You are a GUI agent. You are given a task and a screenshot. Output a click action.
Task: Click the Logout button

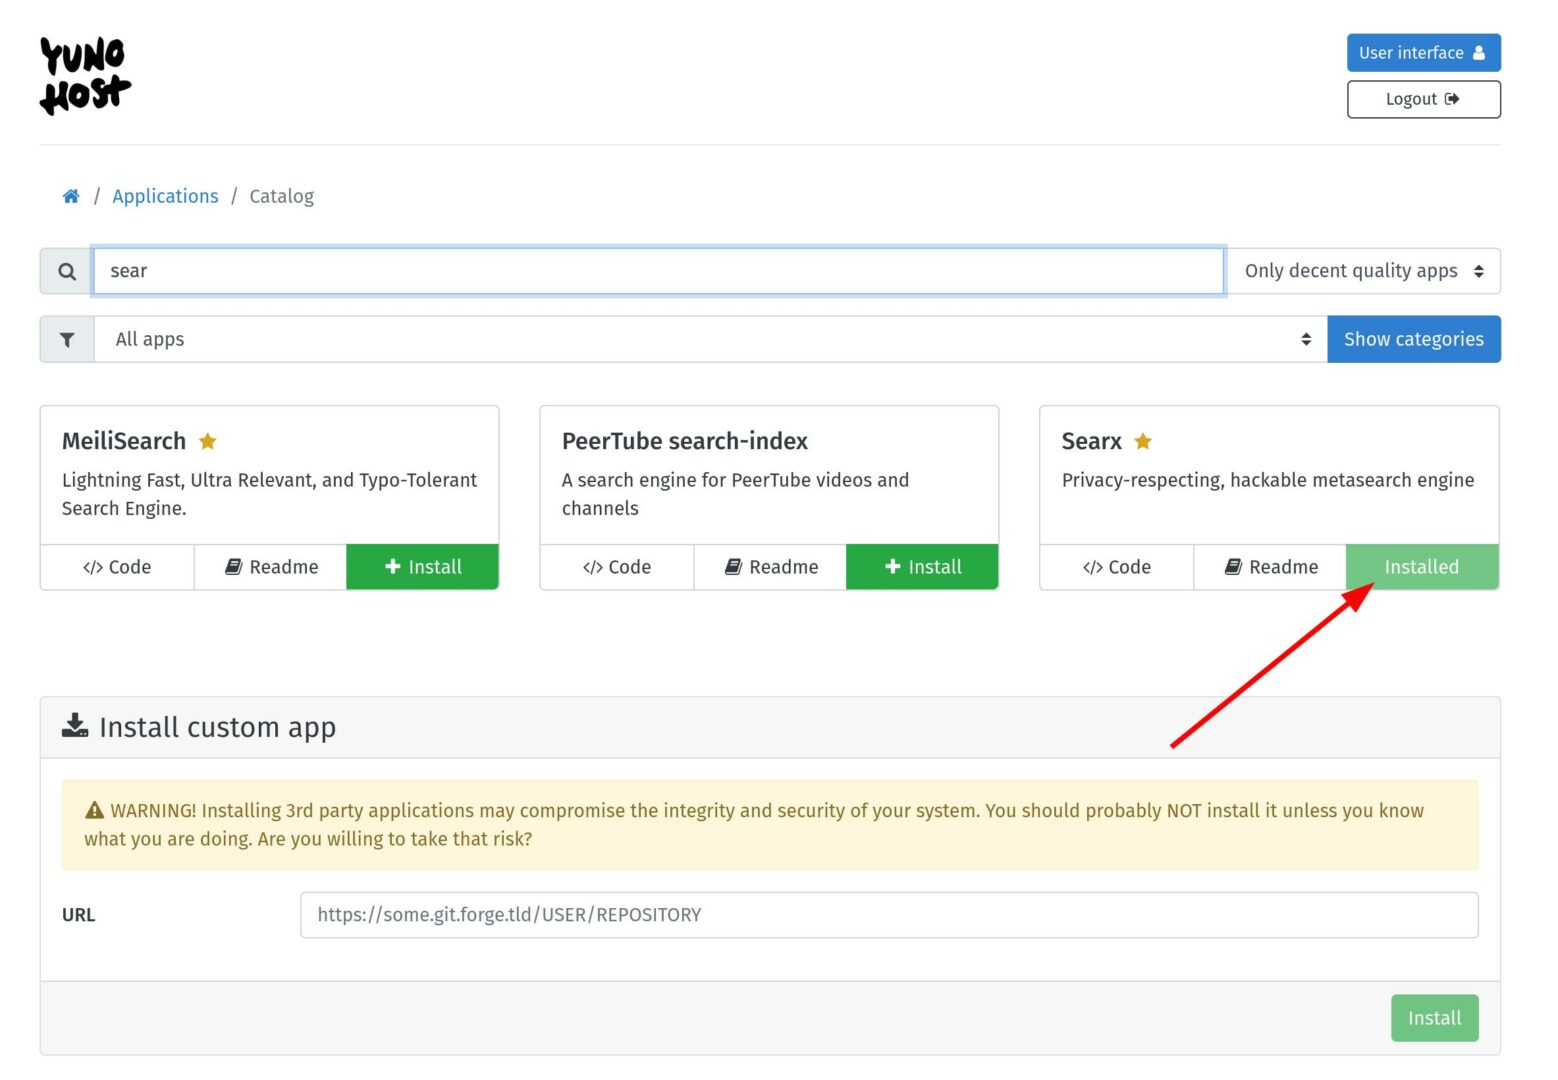pos(1422,99)
